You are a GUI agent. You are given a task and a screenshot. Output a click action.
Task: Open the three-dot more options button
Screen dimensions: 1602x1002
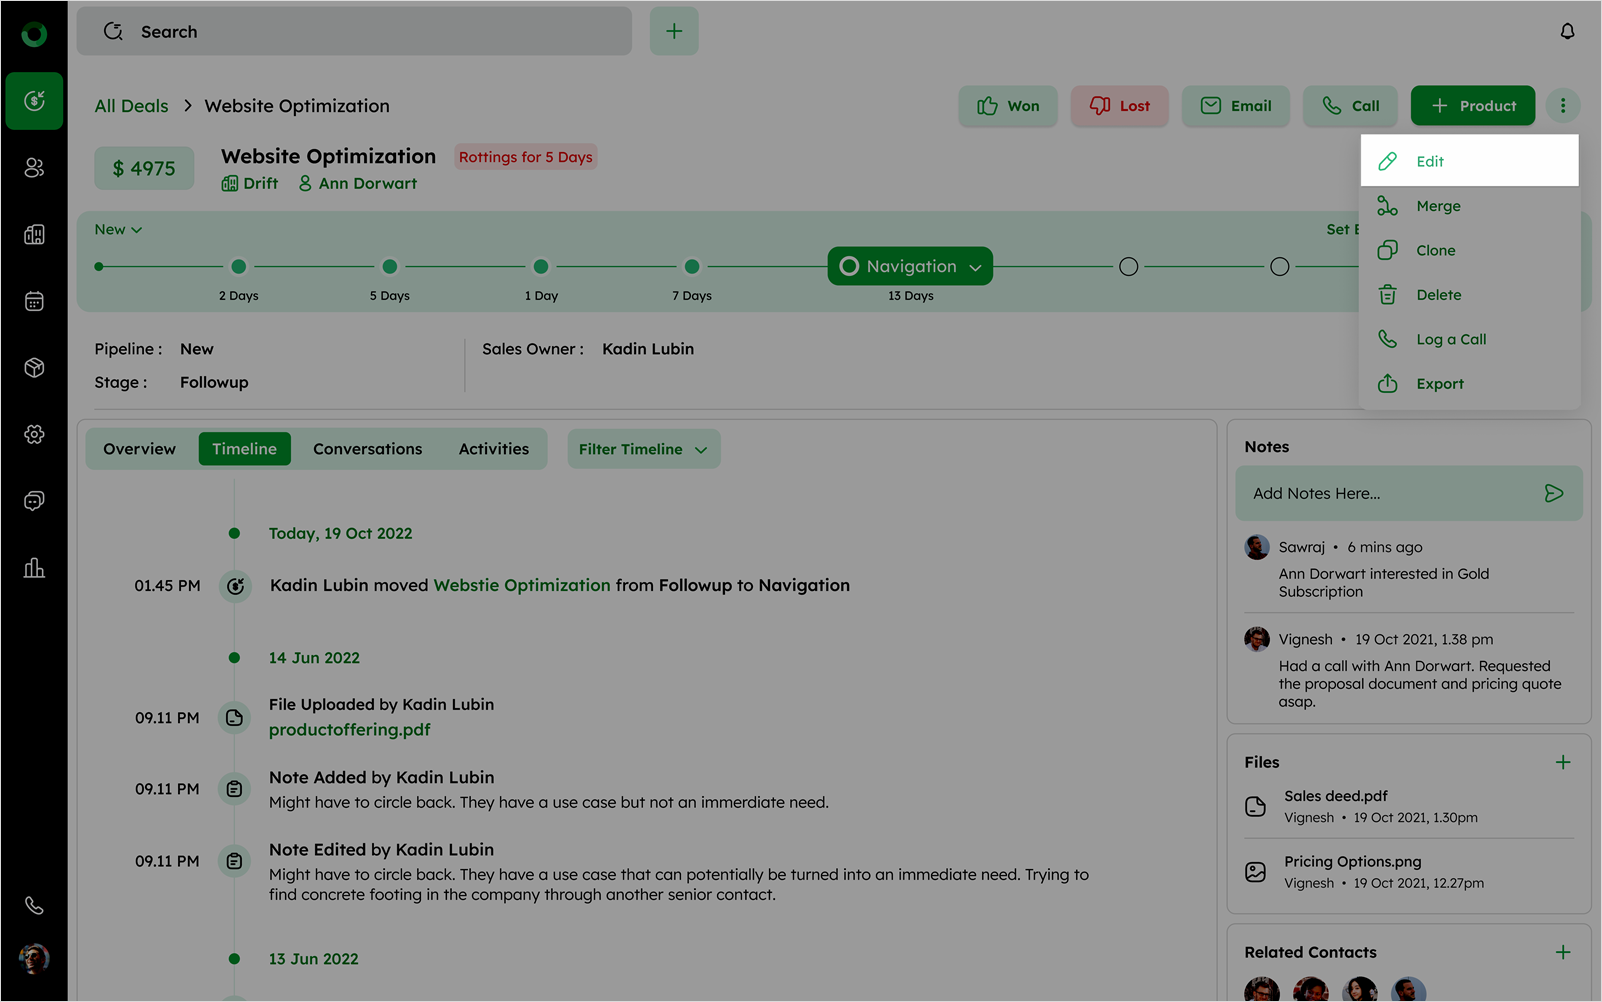click(x=1562, y=106)
